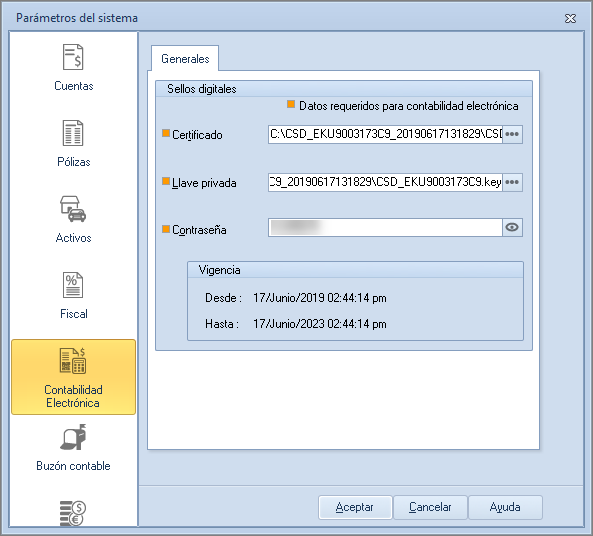The width and height of the screenshot is (593, 536).
Task: Click the Vigencia Hasta date text
Action: coord(320,324)
